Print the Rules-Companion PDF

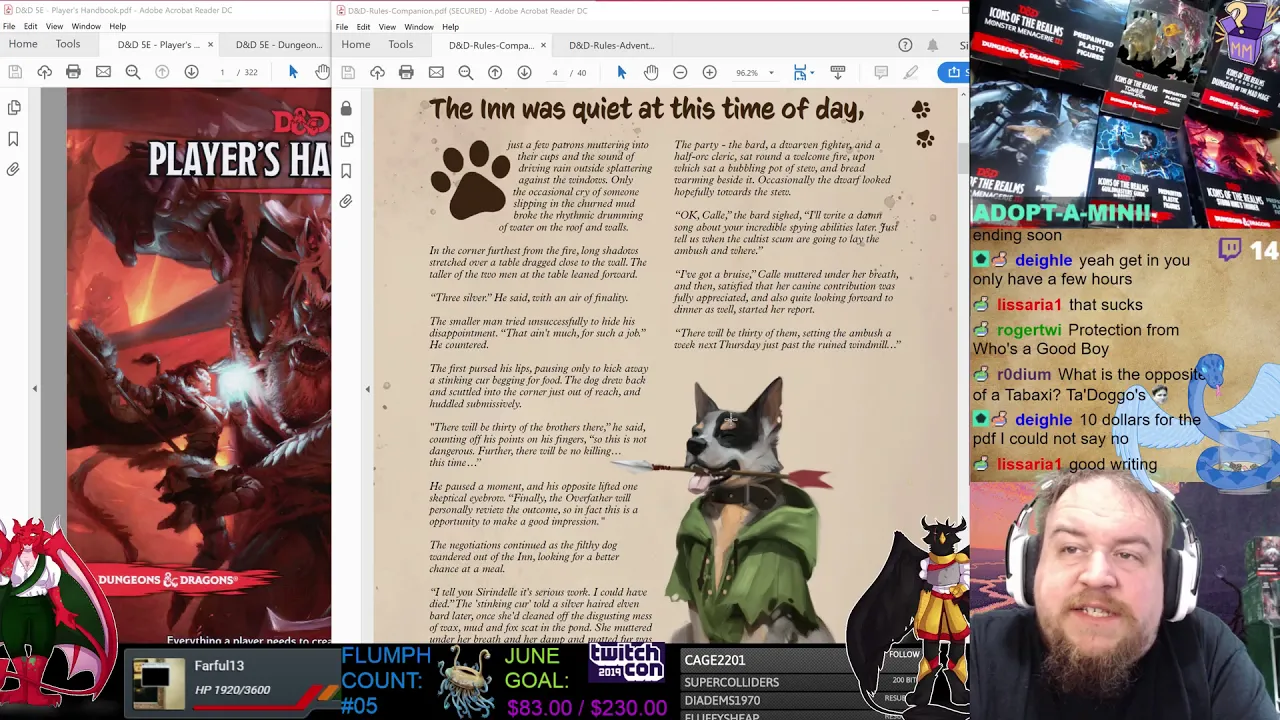(x=406, y=72)
